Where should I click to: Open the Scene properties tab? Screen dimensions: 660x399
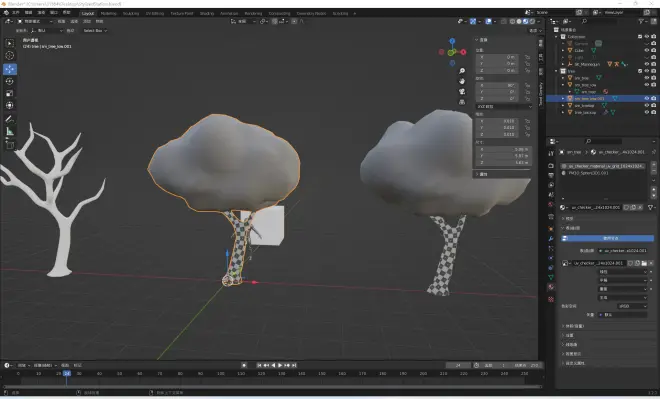pyautogui.click(x=551, y=194)
